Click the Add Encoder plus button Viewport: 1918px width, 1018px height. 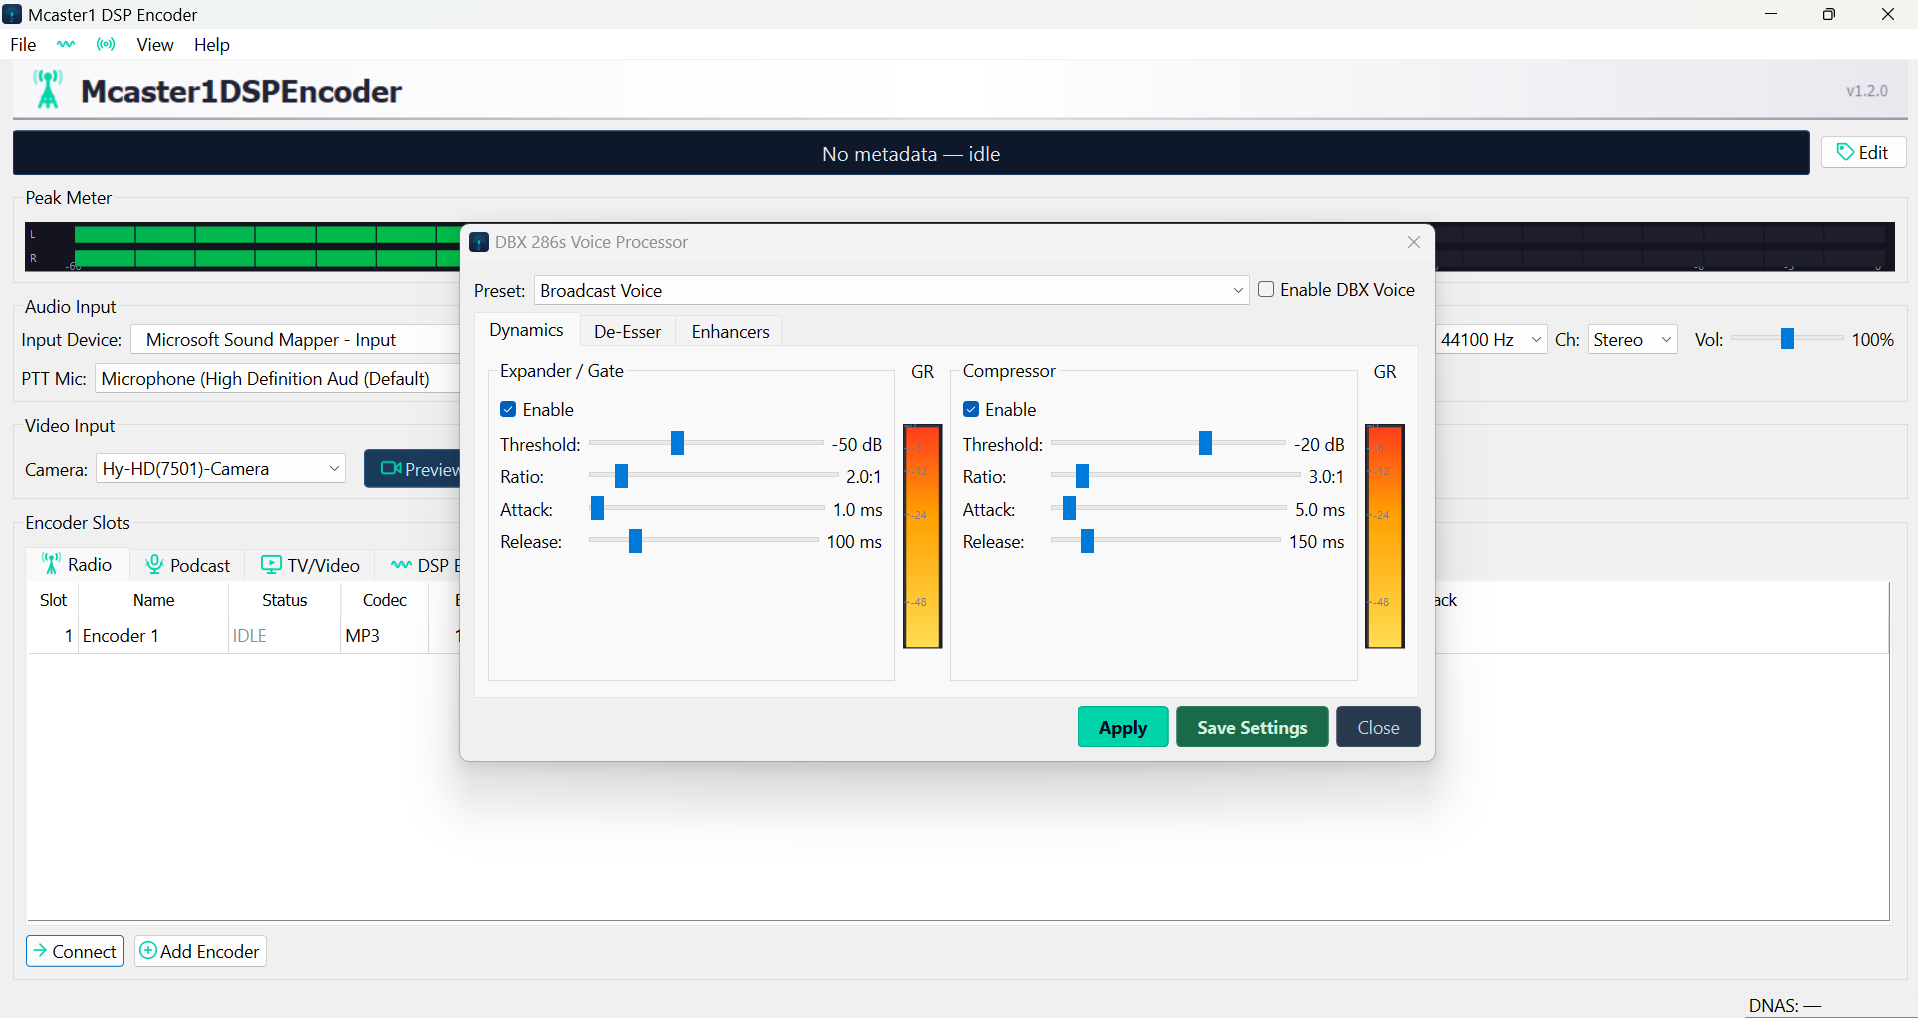tap(200, 951)
